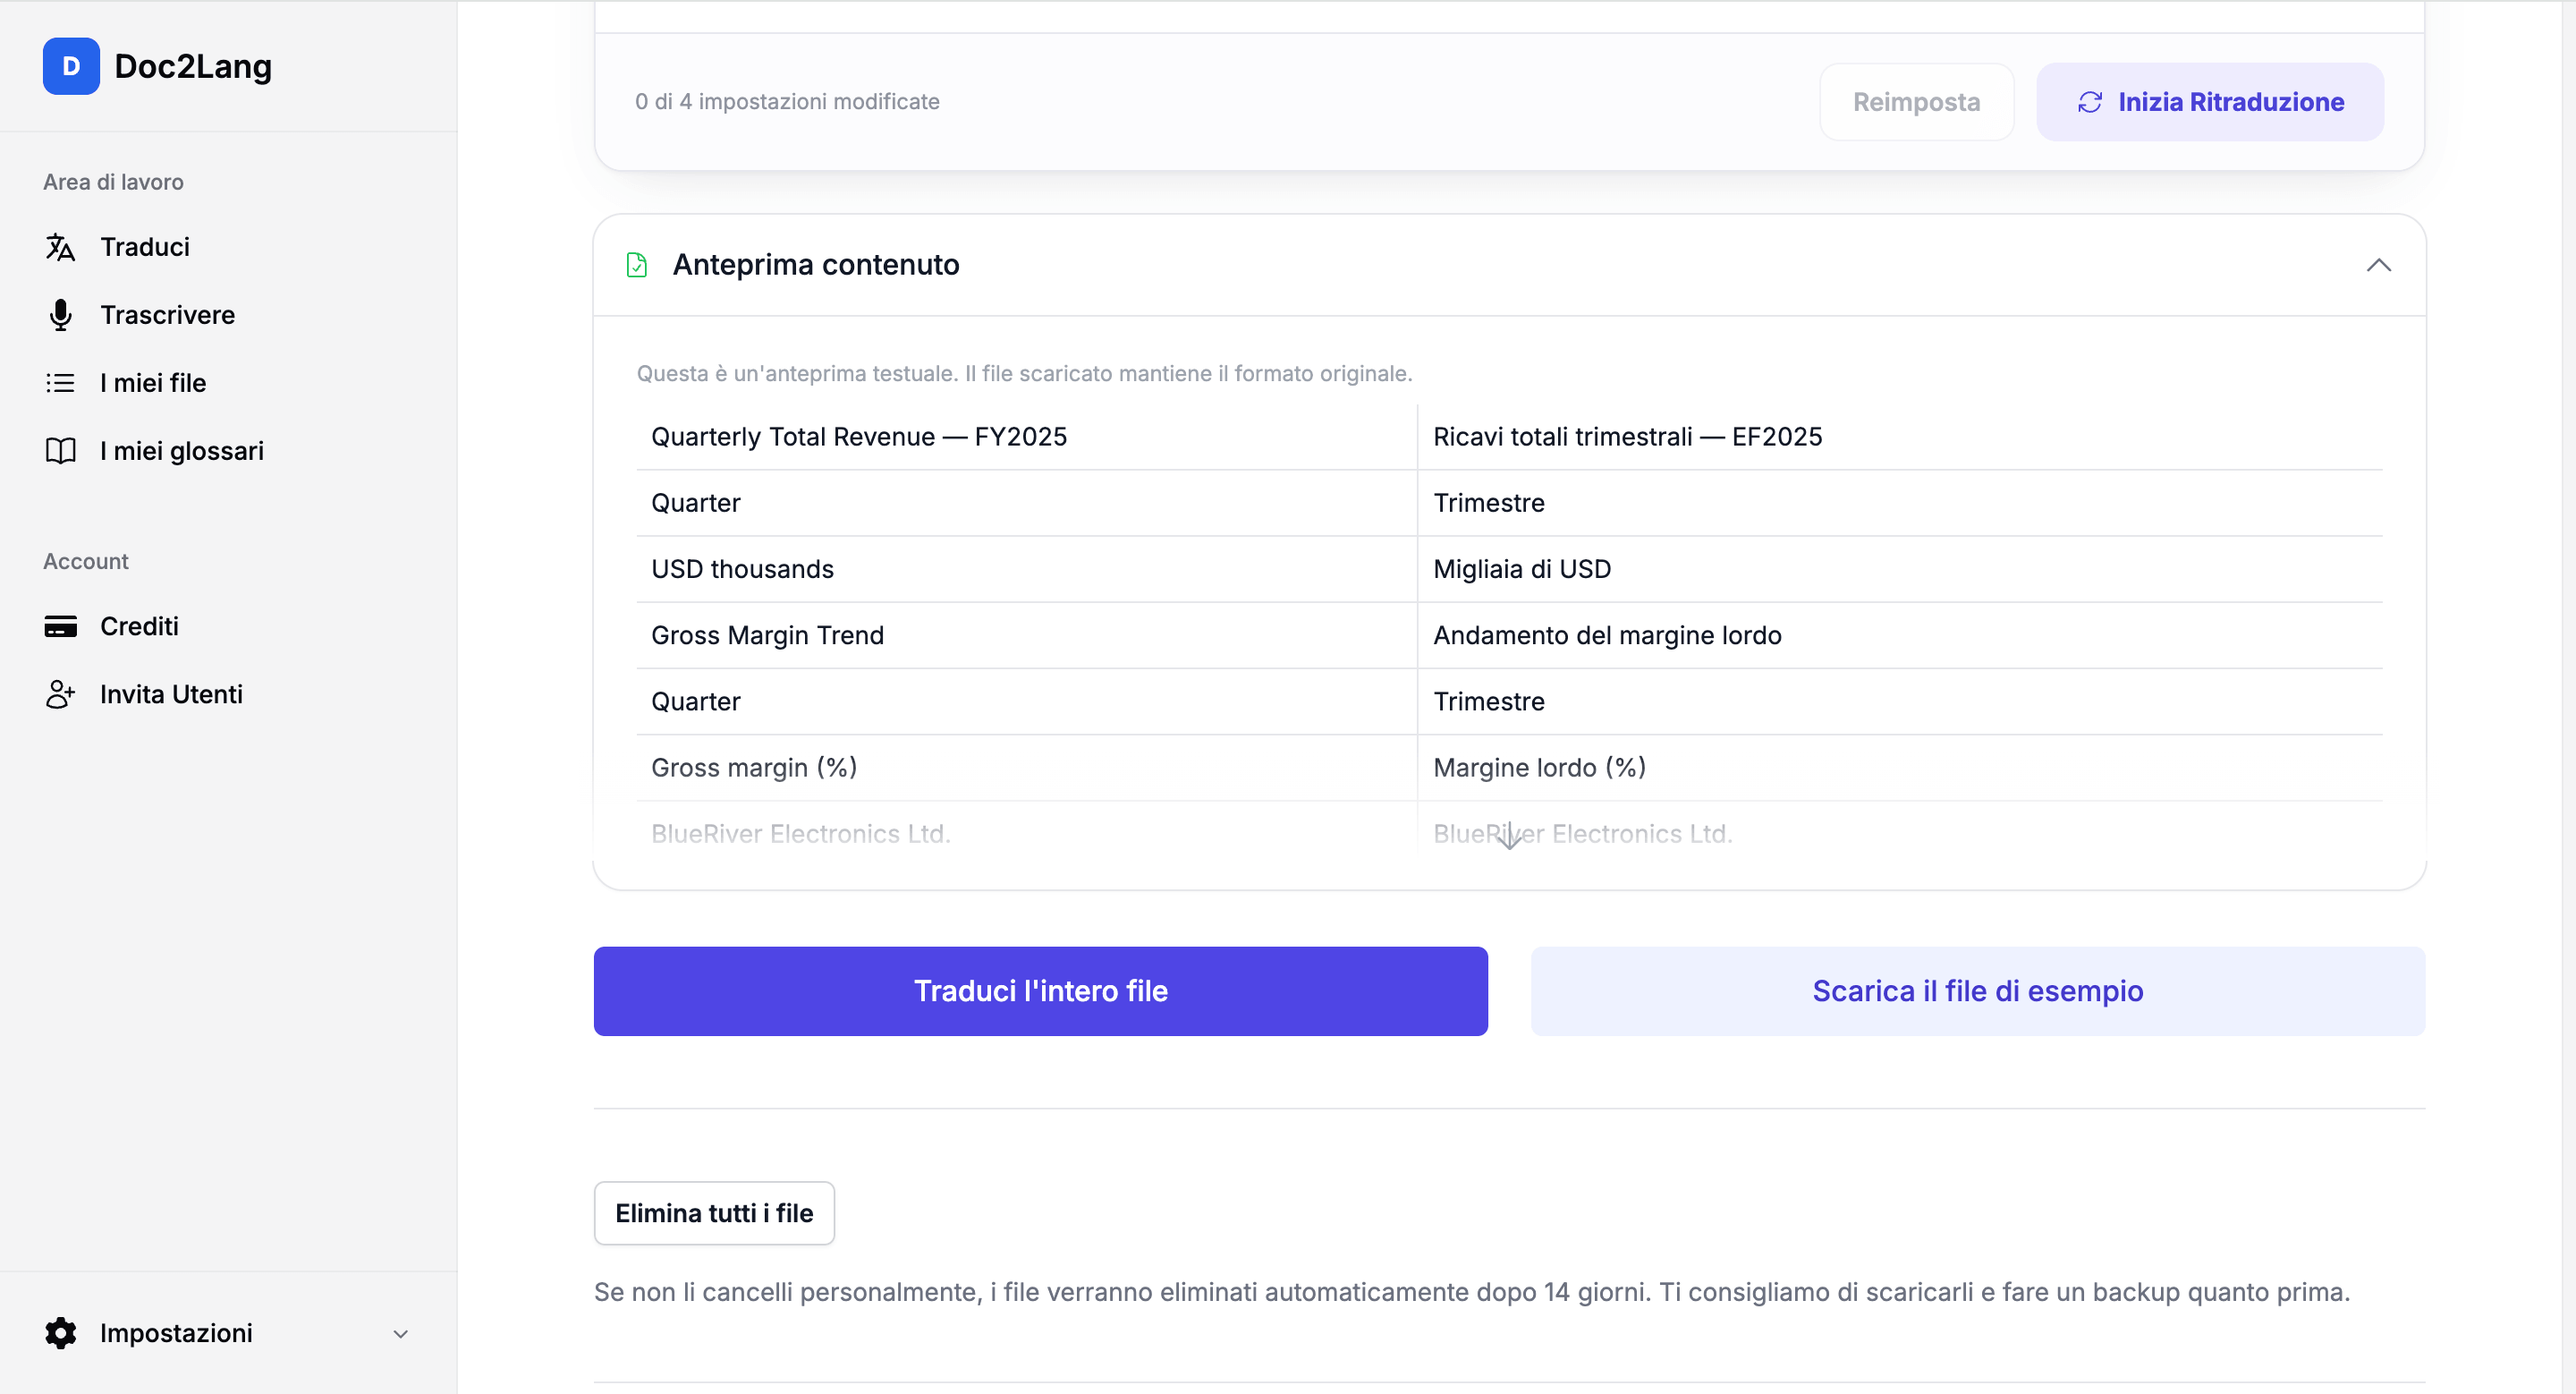2576x1394 pixels.
Task: Click the preview note 'Questa è un'anteprima testuale'
Action: pyautogui.click(x=1024, y=373)
